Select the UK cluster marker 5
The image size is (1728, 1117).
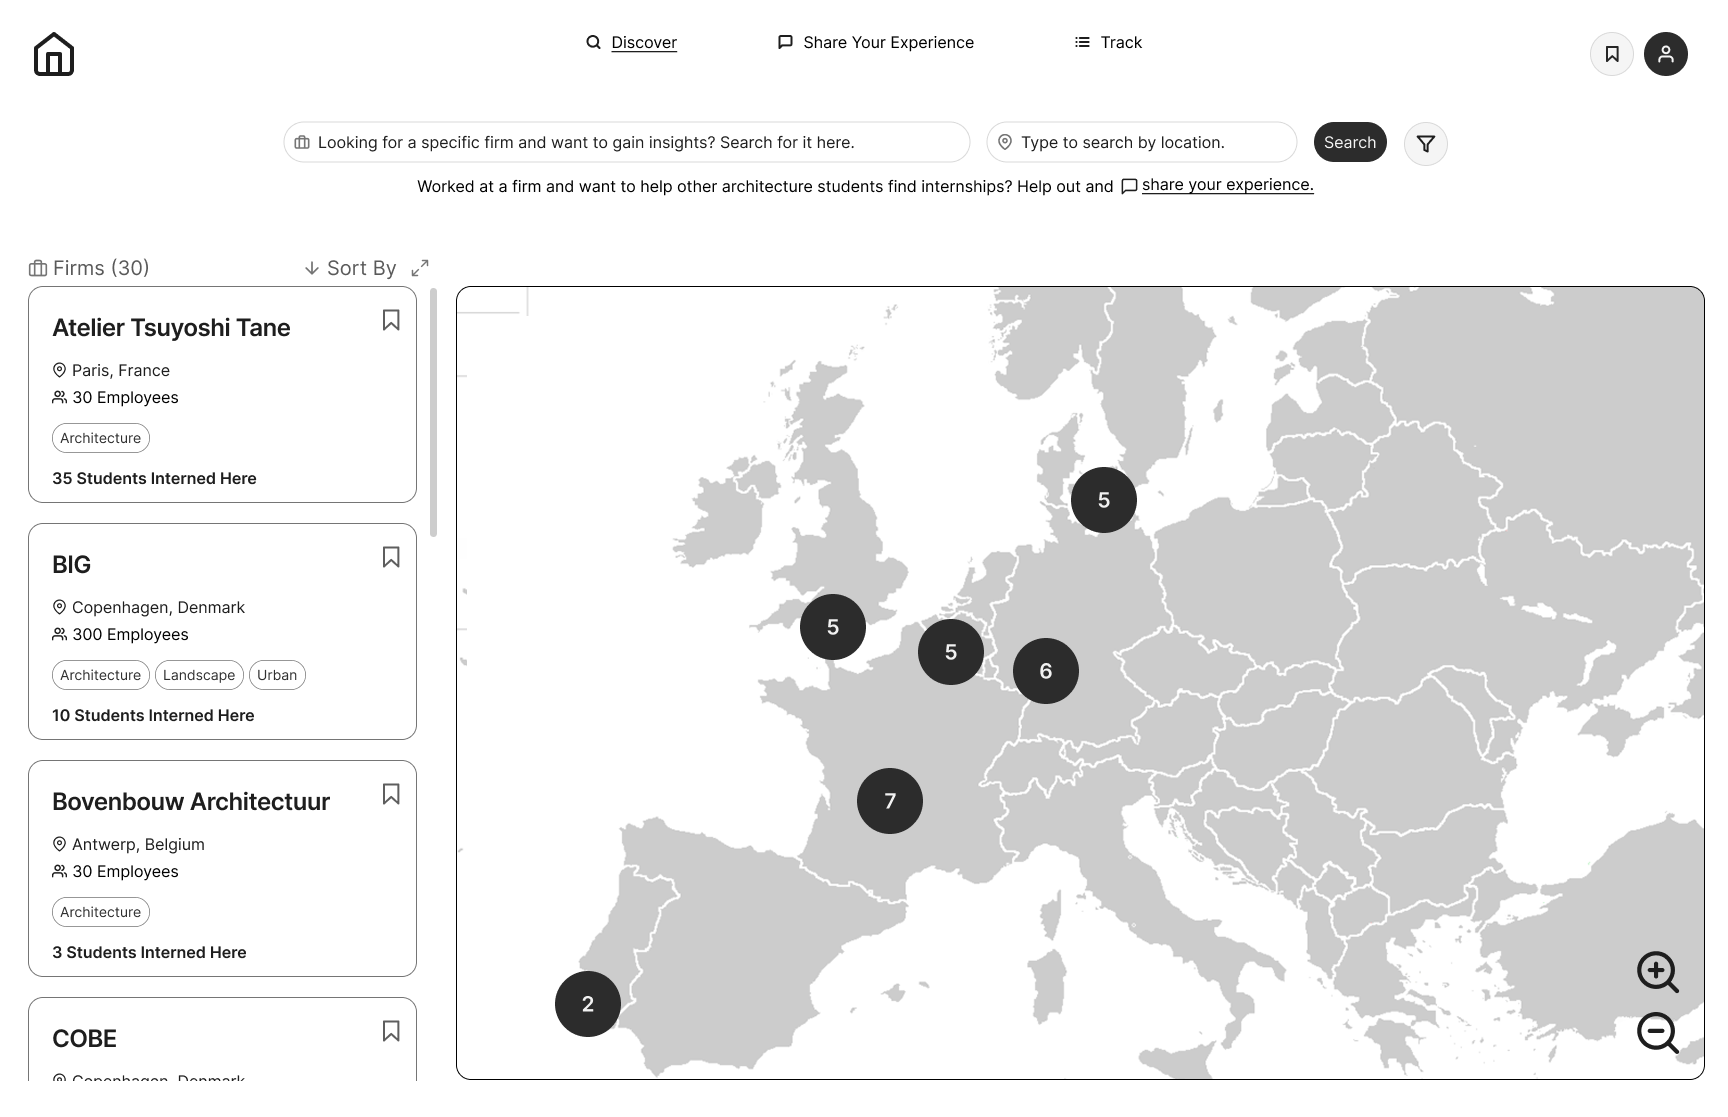833,627
